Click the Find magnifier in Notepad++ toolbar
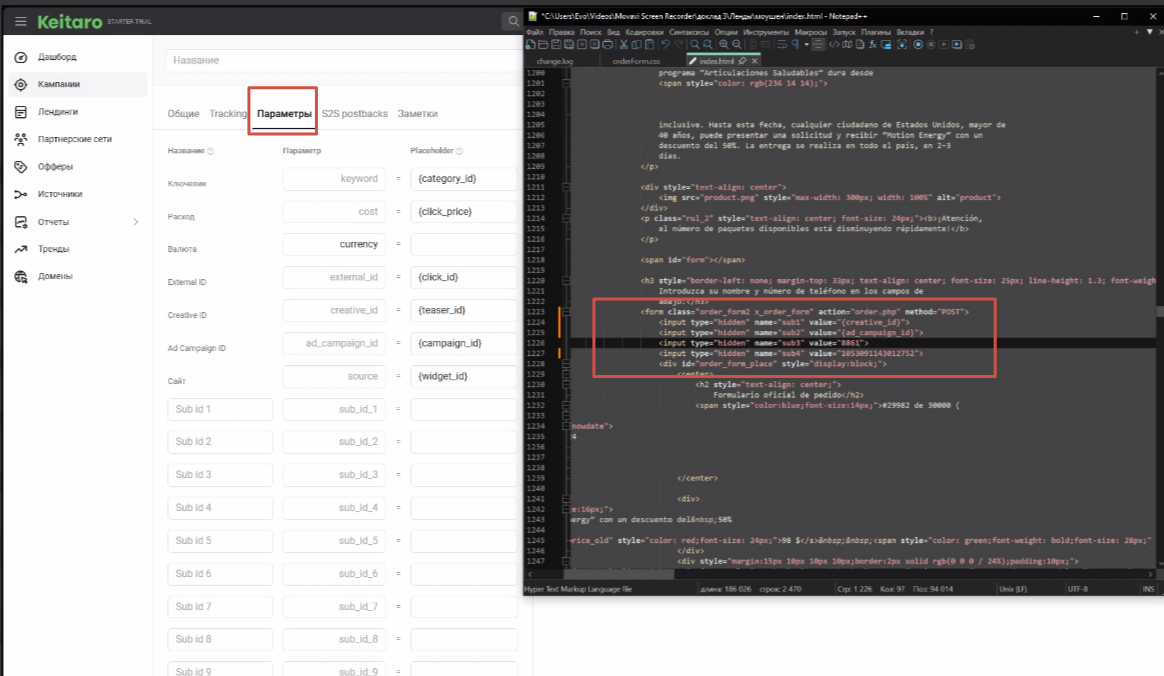 coord(694,45)
